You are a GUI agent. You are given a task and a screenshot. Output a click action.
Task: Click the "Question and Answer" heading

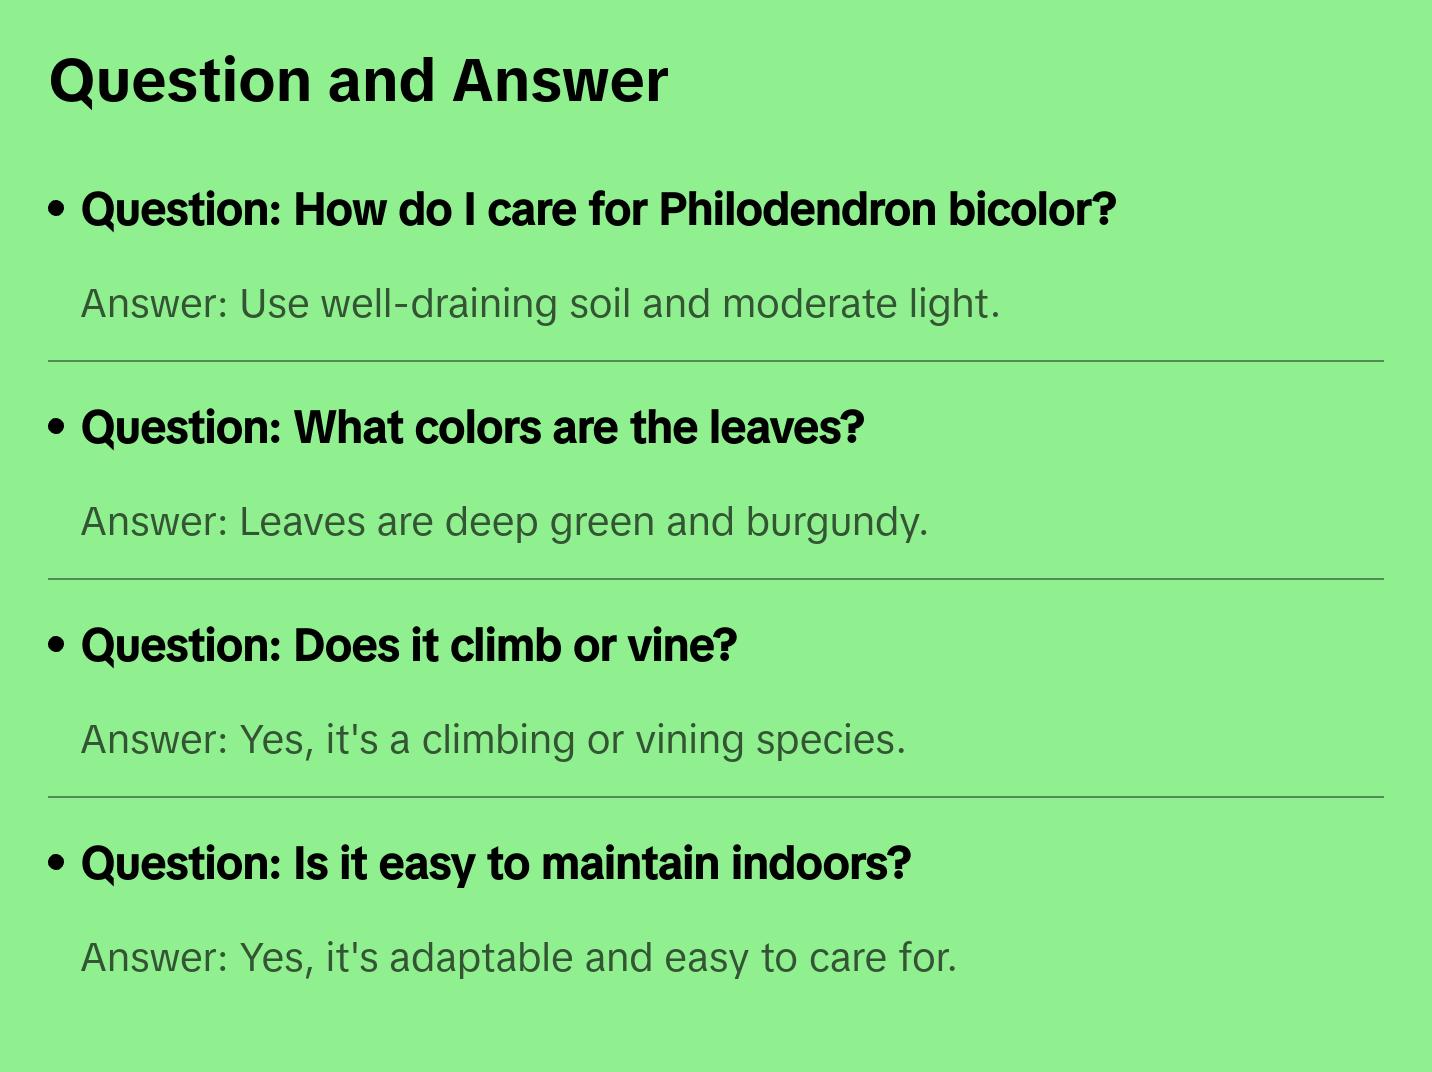(358, 81)
